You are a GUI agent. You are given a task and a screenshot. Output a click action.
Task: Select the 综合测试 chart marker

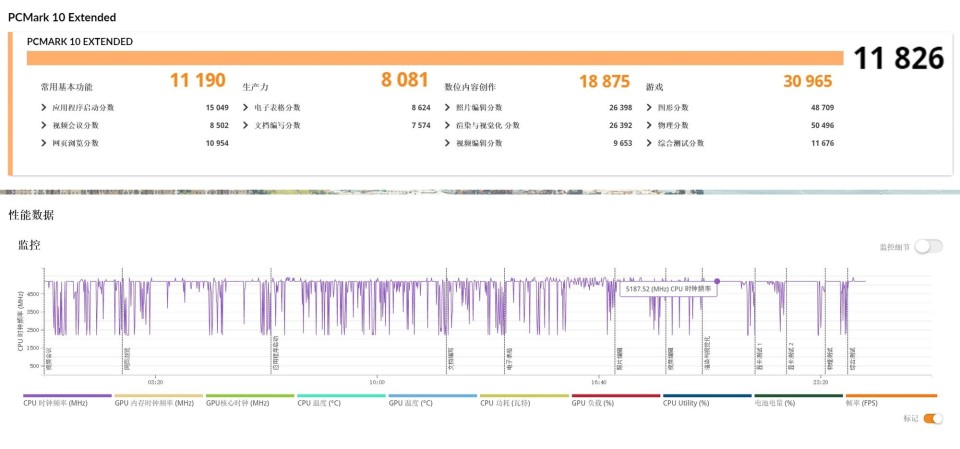click(853, 360)
